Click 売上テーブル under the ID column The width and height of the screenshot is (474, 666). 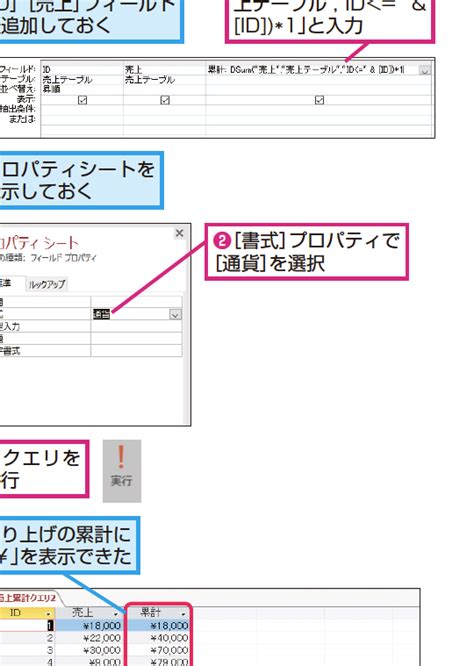(x=82, y=79)
